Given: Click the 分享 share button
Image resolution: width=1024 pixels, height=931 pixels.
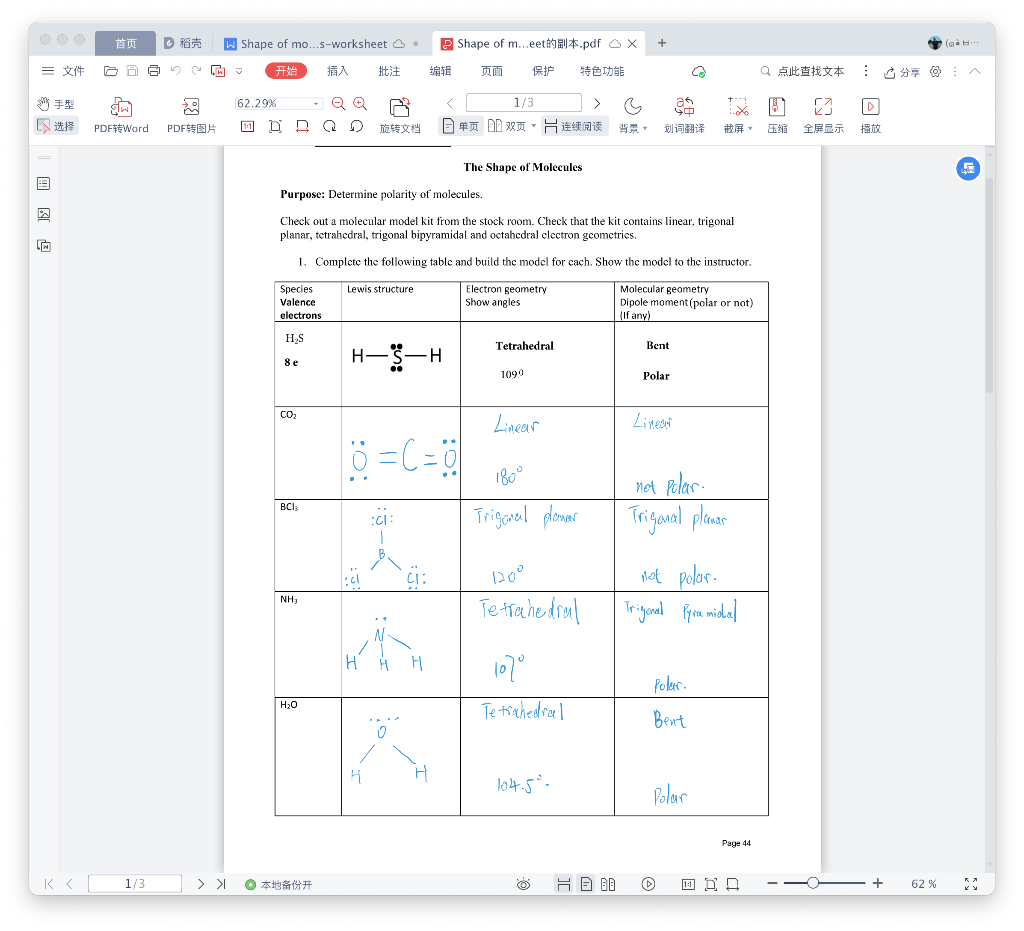Looking at the screenshot, I should coord(902,72).
